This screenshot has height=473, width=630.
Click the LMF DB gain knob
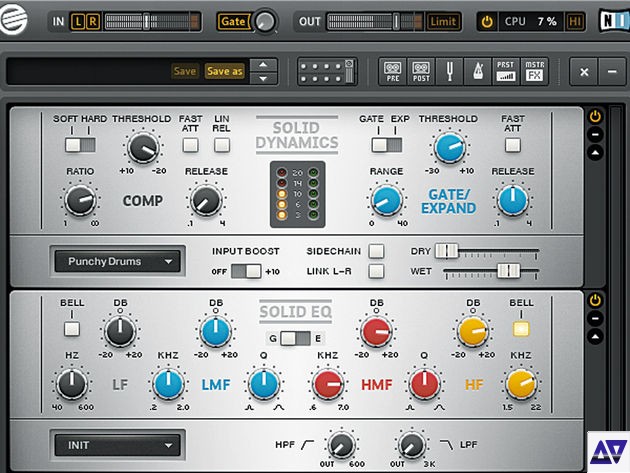216,331
